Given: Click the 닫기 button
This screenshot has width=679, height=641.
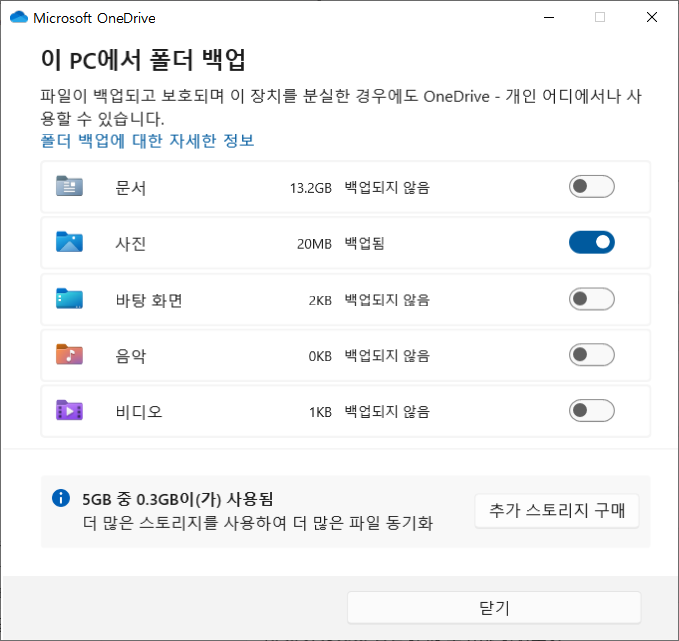Looking at the screenshot, I should tap(494, 608).
